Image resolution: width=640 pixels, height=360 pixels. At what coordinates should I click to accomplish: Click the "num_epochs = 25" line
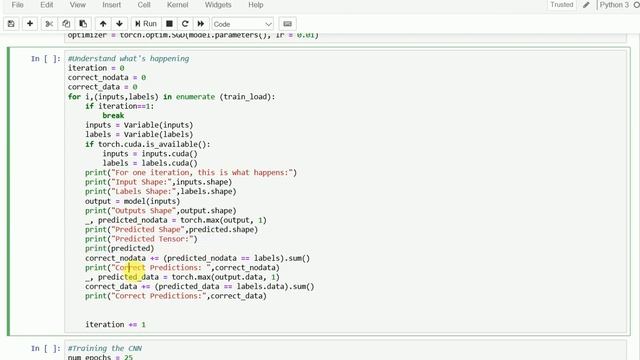[100, 357]
